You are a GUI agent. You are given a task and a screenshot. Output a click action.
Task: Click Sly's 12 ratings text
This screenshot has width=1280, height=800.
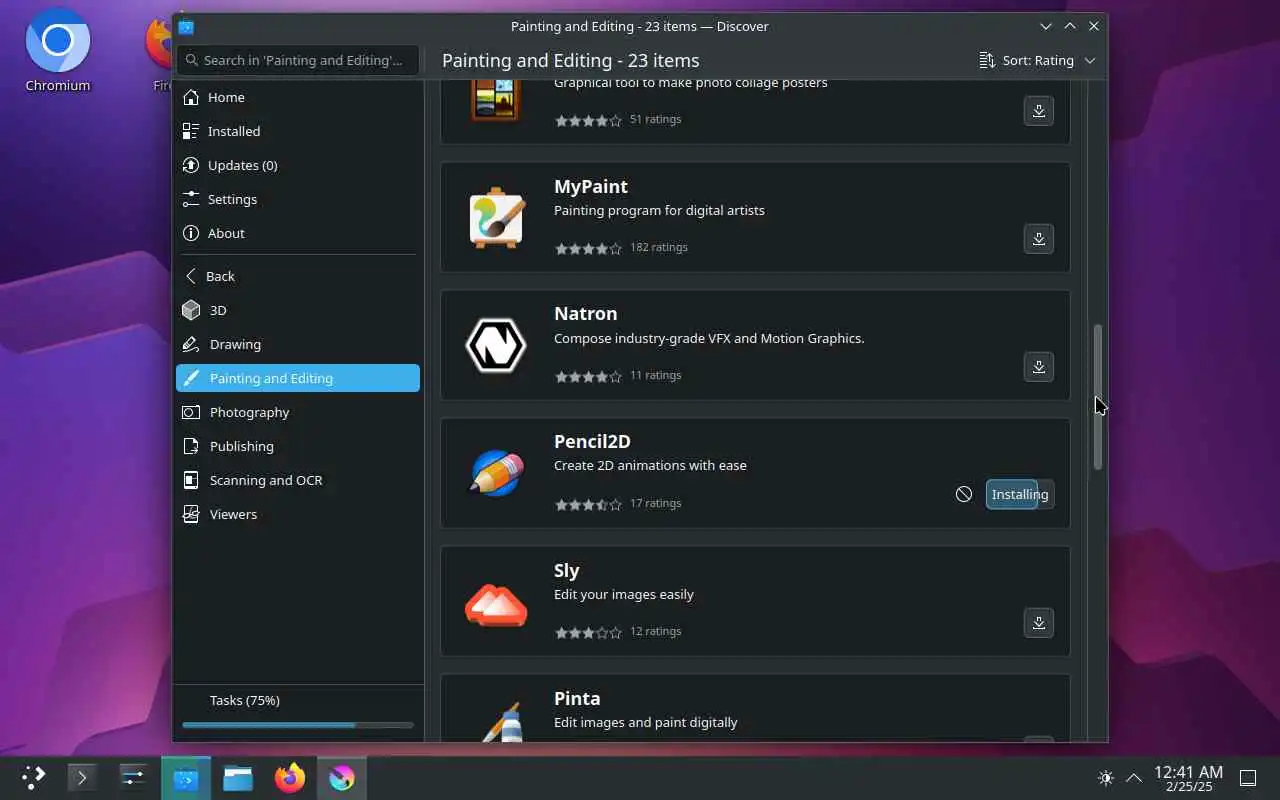656,631
